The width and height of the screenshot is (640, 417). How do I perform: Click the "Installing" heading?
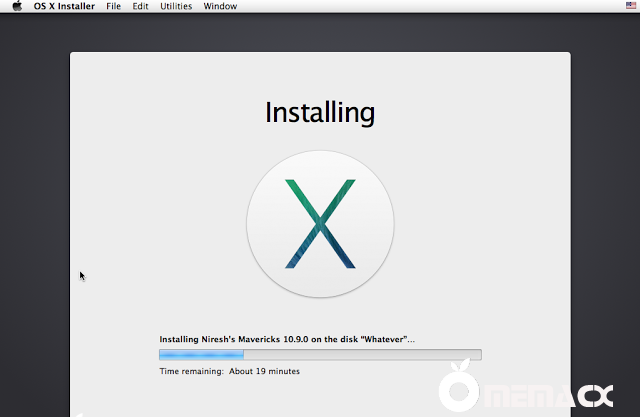320,112
